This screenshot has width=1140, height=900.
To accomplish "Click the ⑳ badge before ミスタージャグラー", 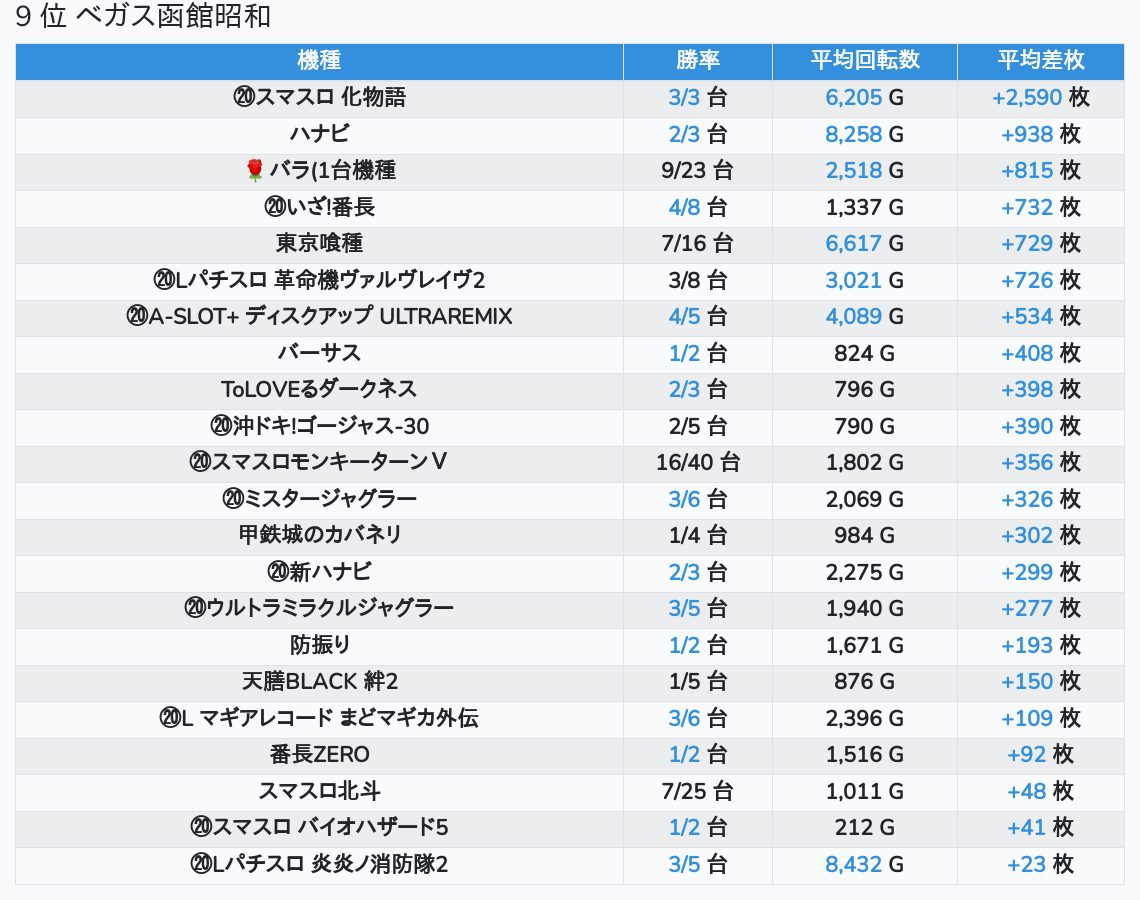I will pos(233,499).
